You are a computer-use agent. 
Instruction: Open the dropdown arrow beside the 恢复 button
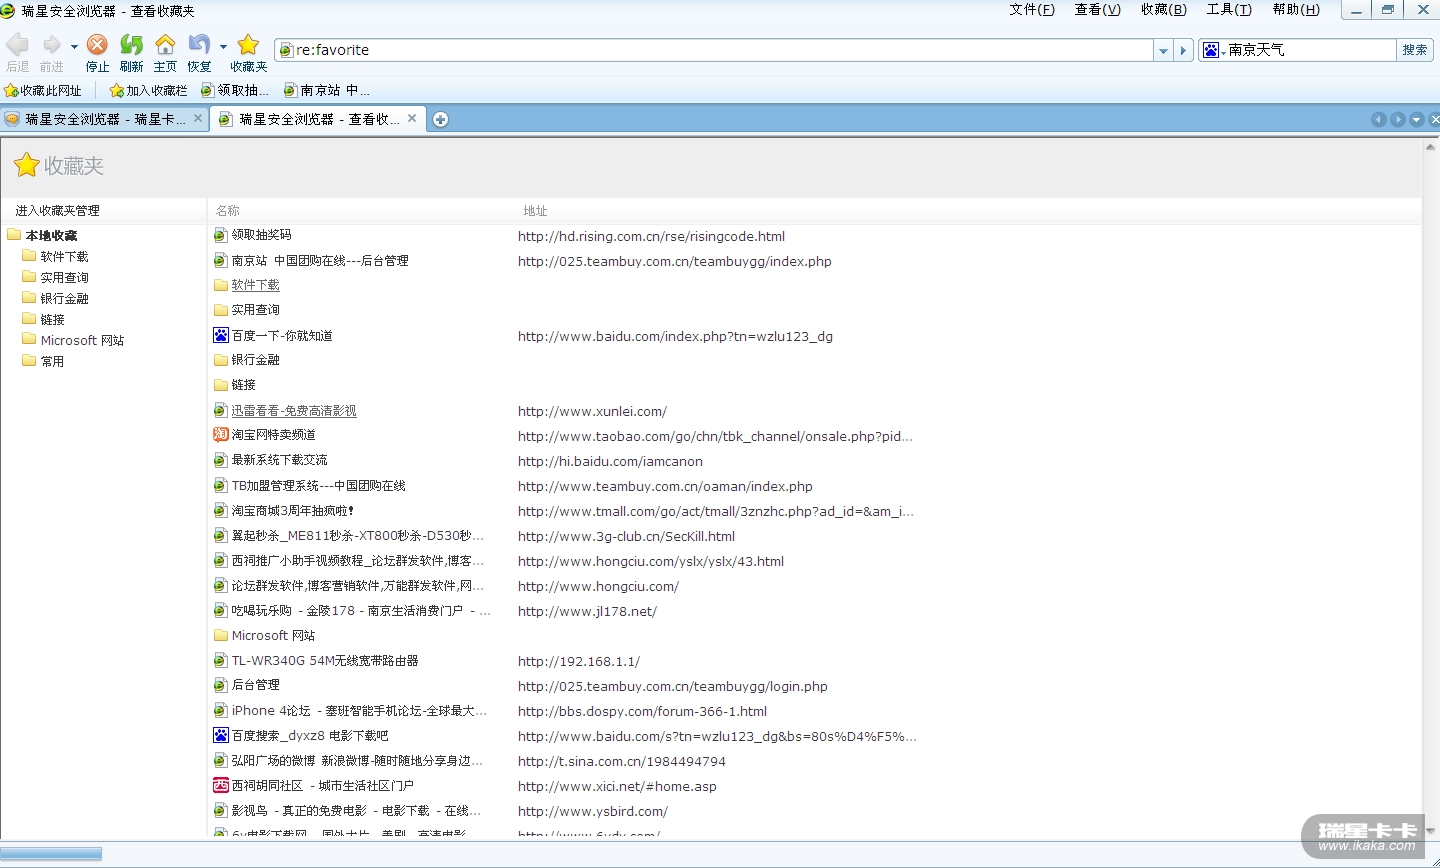[x=223, y=46]
